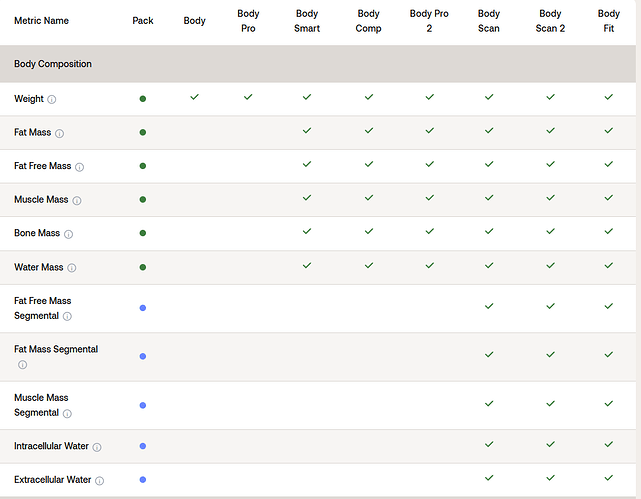Click the Extracellular Water metric label
The width and height of the screenshot is (641, 499).
tap(52, 479)
